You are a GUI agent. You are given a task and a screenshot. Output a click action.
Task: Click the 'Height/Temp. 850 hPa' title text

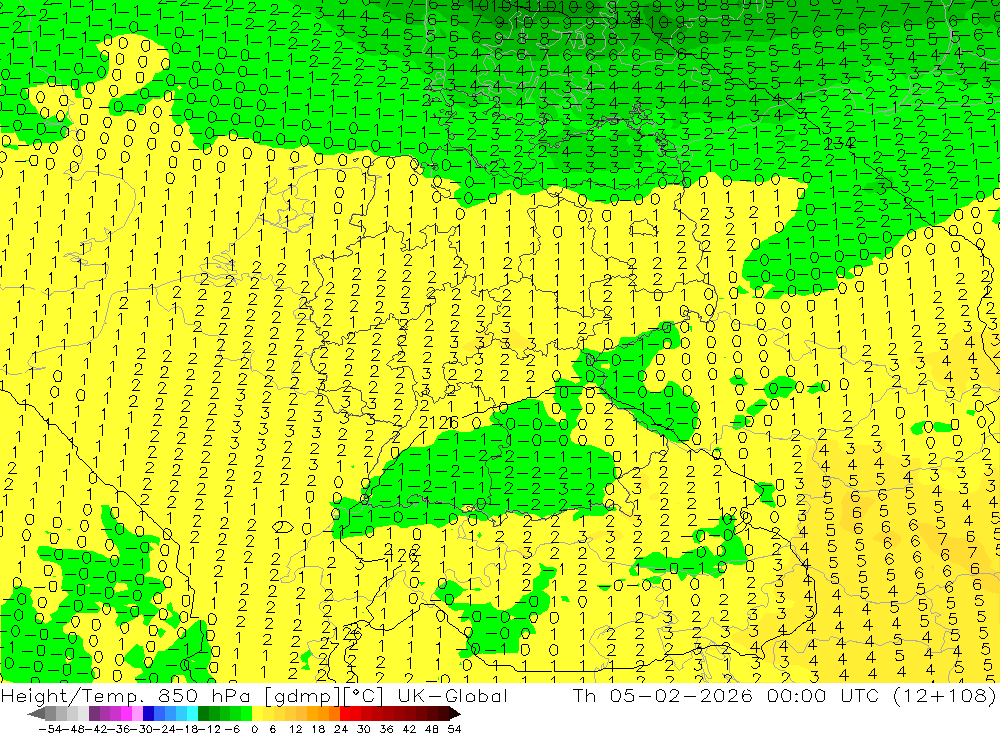[126, 696]
